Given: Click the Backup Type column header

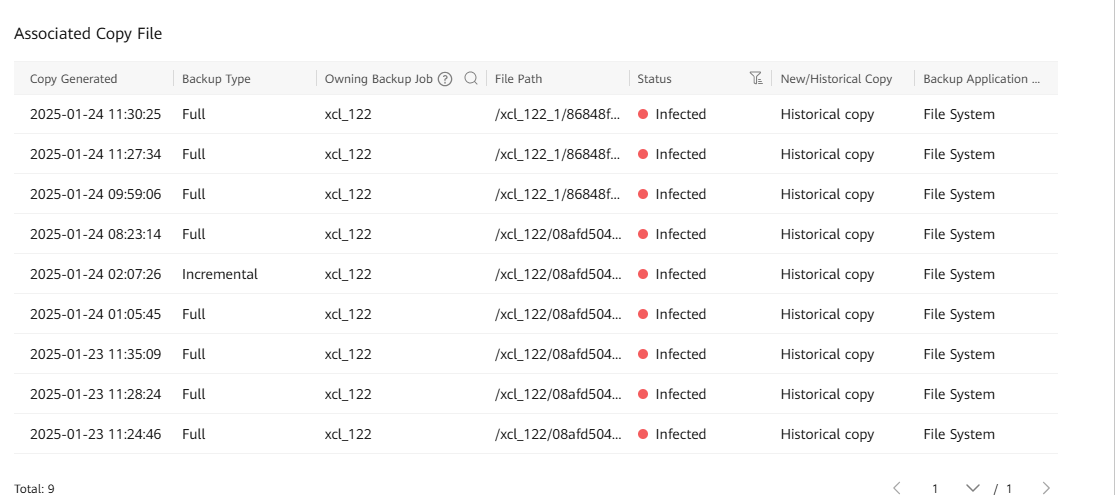Looking at the screenshot, I should click(x=216, y=79).
